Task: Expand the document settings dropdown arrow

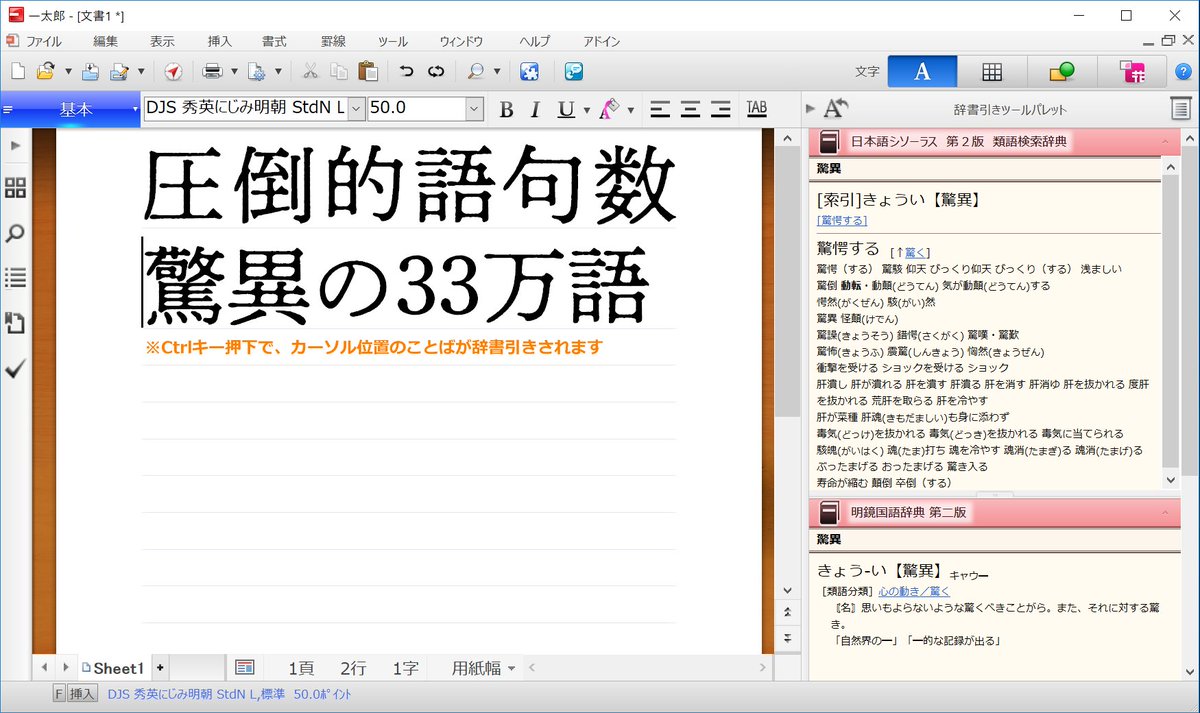Action: (x=278, y=71)
